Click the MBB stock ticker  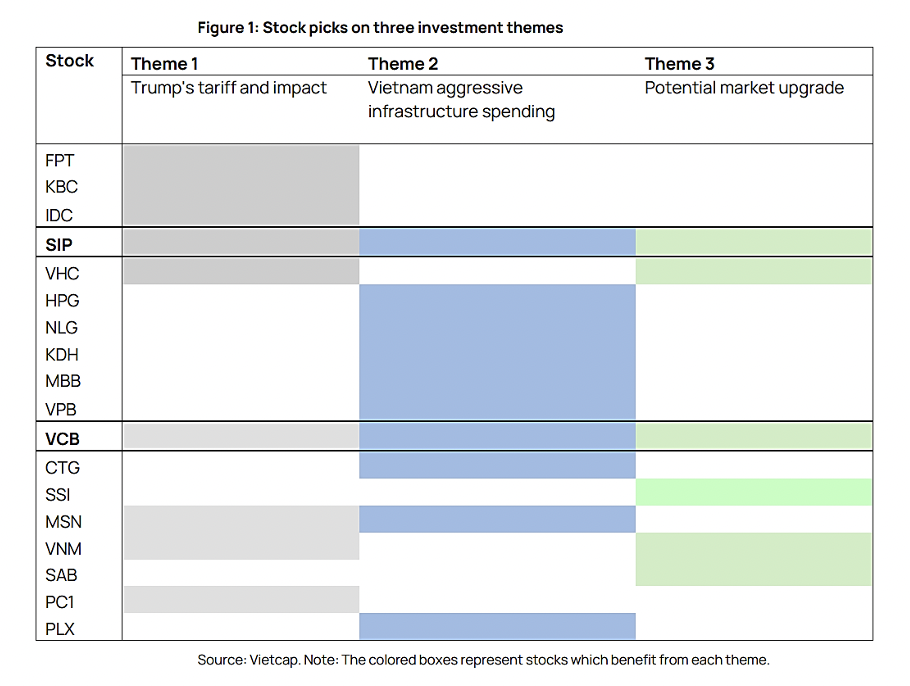coord(63,381)
